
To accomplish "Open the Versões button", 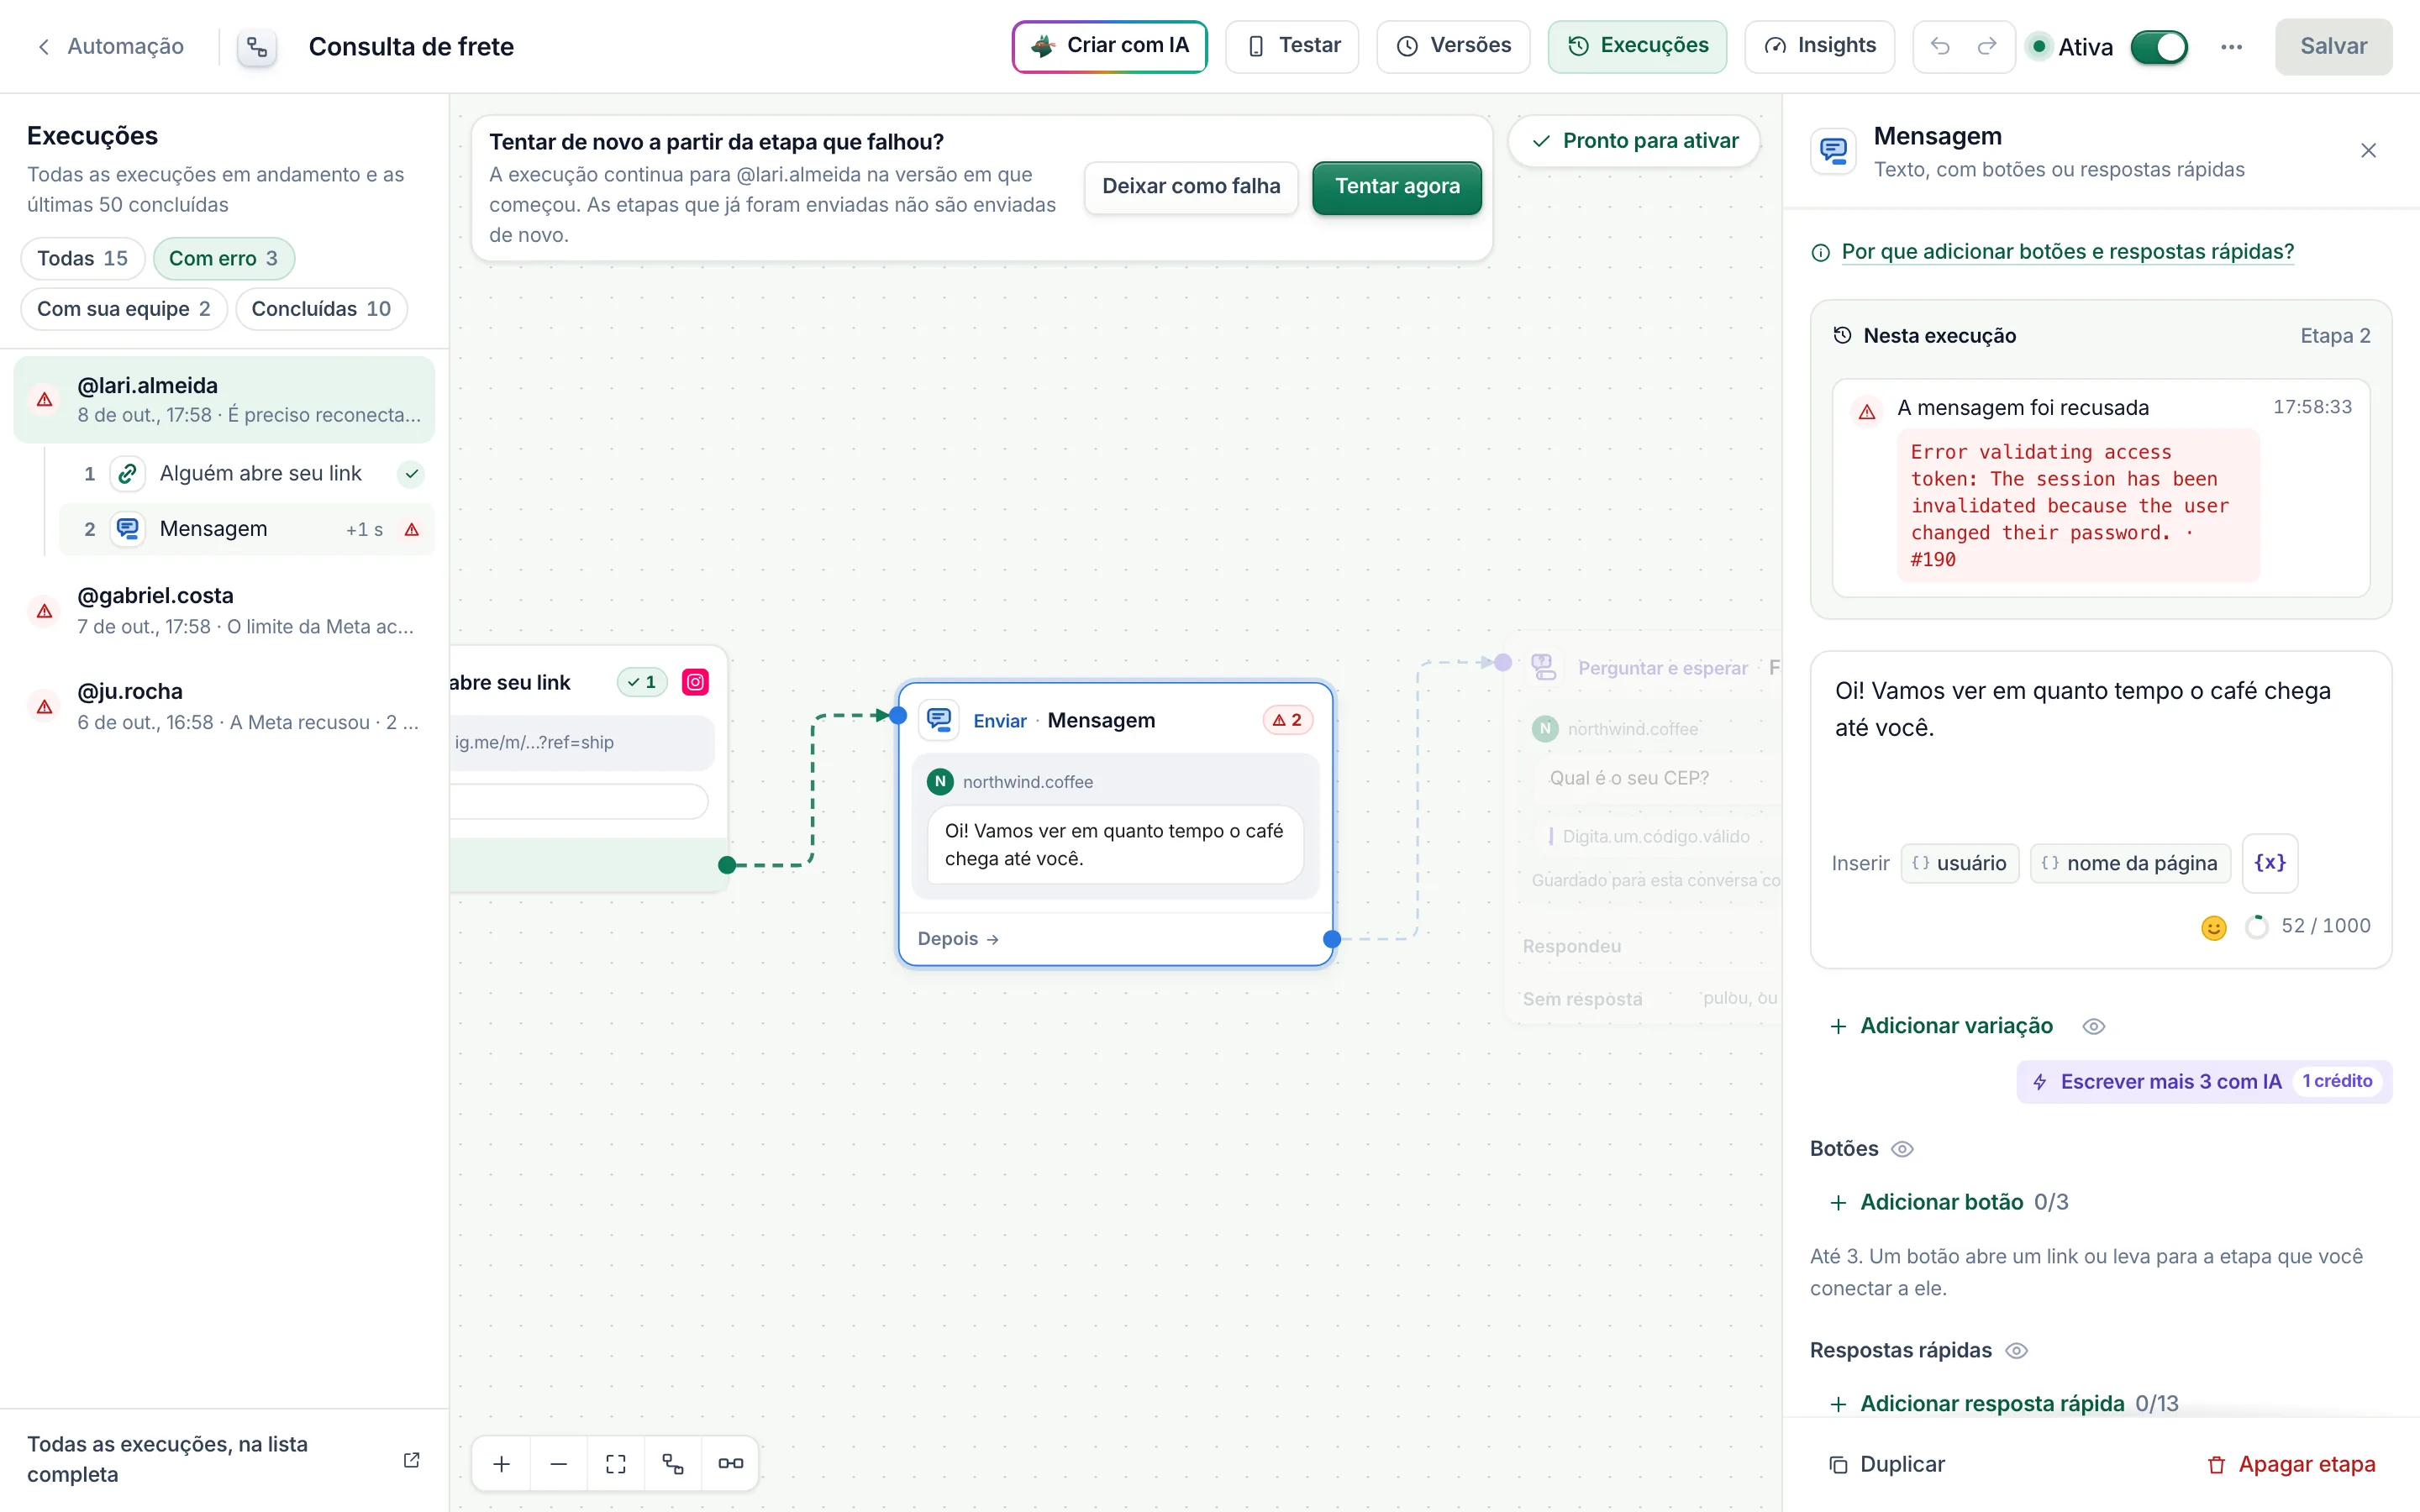I will point(1453,46).
